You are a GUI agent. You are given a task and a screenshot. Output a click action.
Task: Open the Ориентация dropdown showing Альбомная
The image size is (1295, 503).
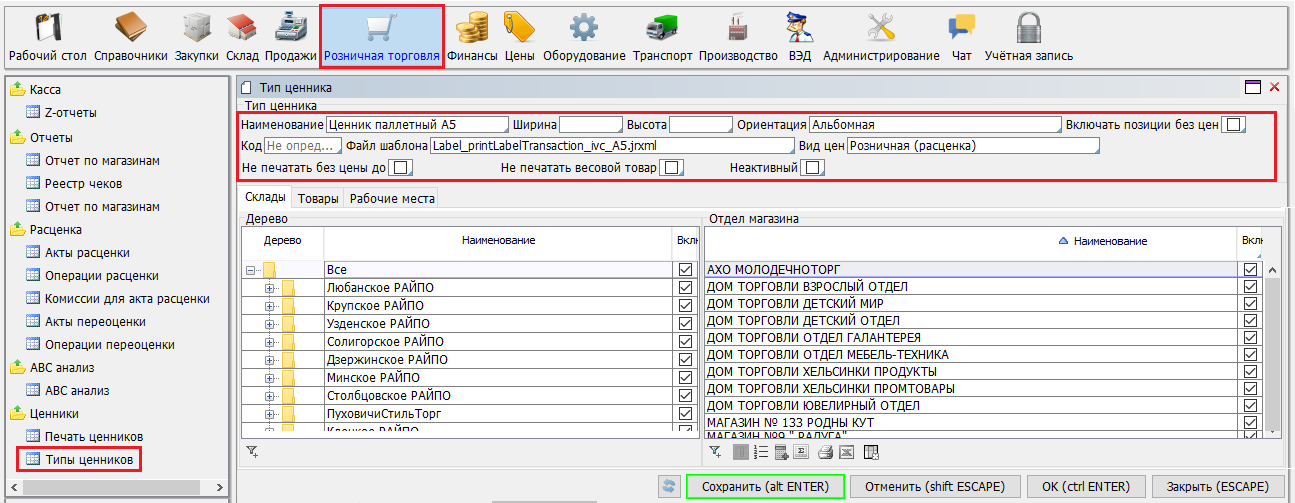coord(934,125)
